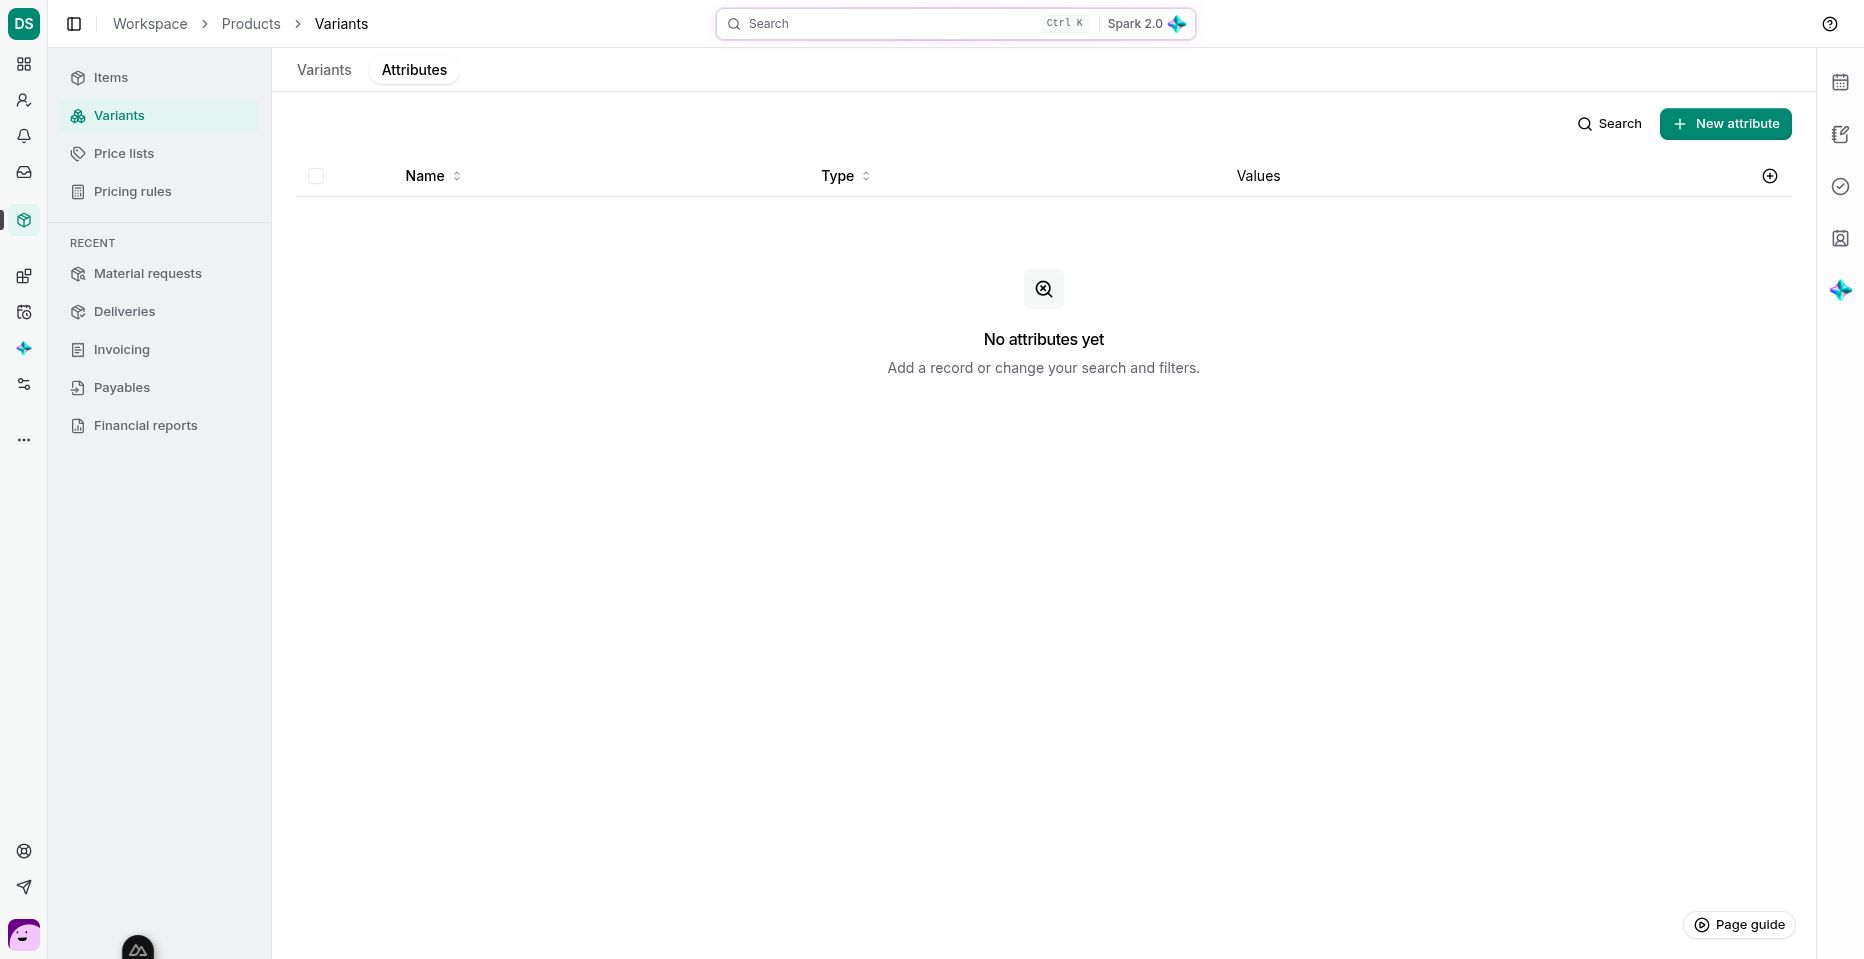Open Invoicing in Recent list

[x=159, y=350]
